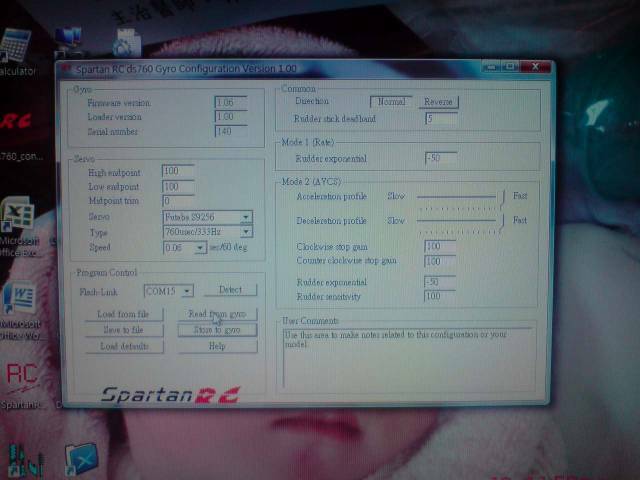
Task: Click the Mode 1 Rudder exponential field
Action: [440, 158]
